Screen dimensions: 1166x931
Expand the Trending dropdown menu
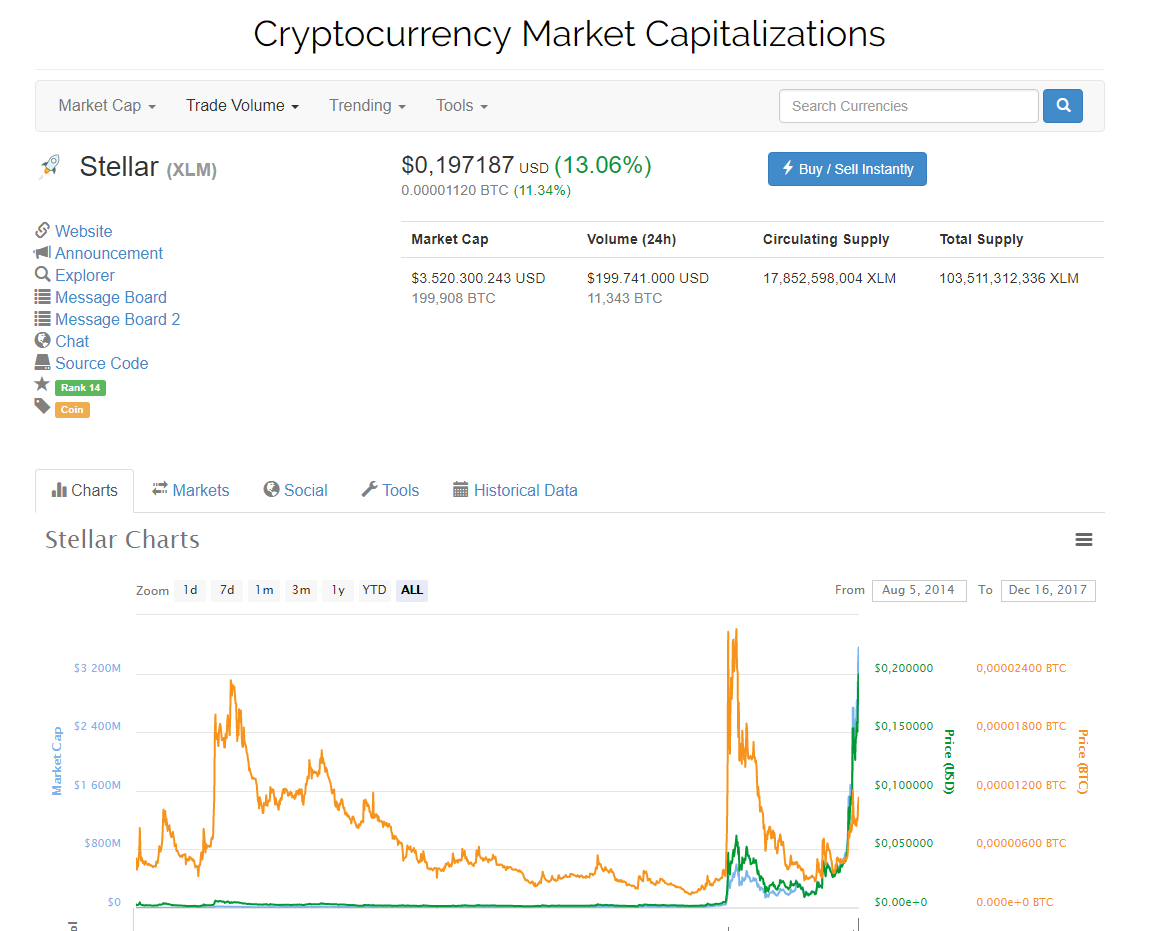coord(367,106)
